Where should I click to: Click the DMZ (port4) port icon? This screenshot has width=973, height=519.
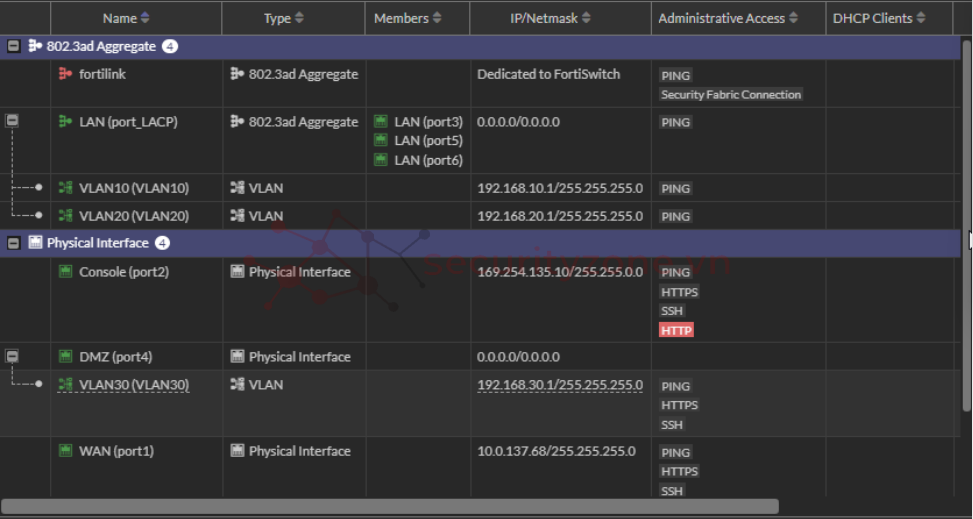tap(65, 357)
